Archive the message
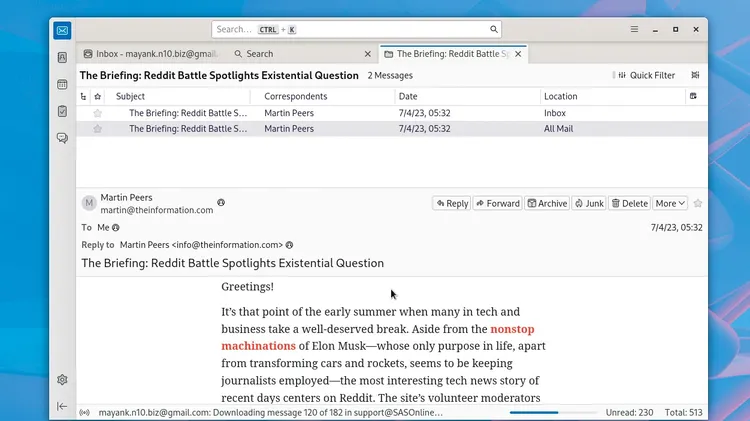 pos(547,203)
